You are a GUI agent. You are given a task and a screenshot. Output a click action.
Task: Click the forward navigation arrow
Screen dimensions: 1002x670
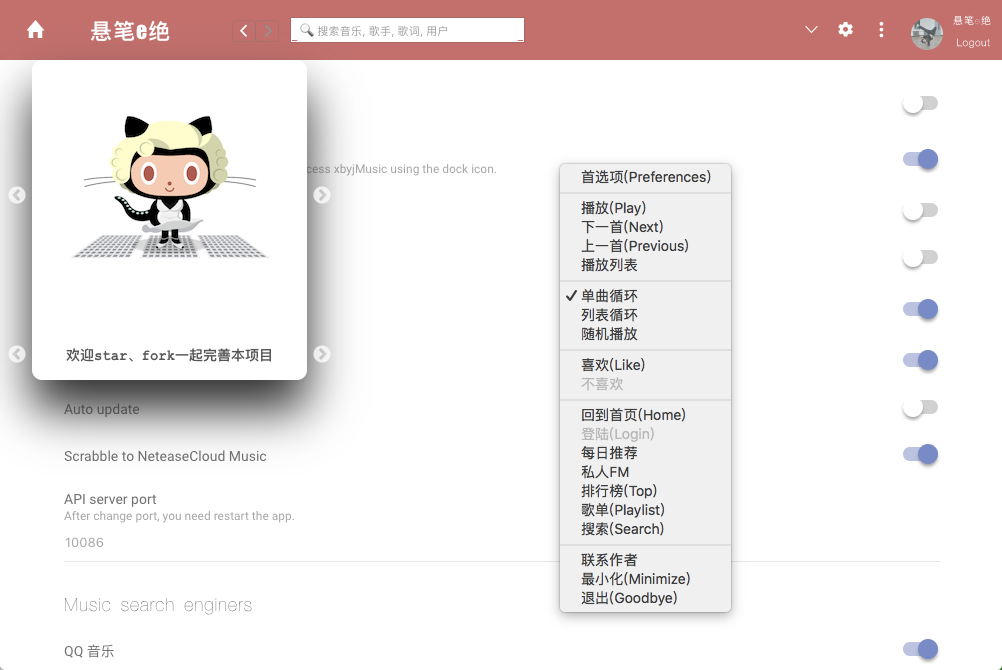pos(268,31)
